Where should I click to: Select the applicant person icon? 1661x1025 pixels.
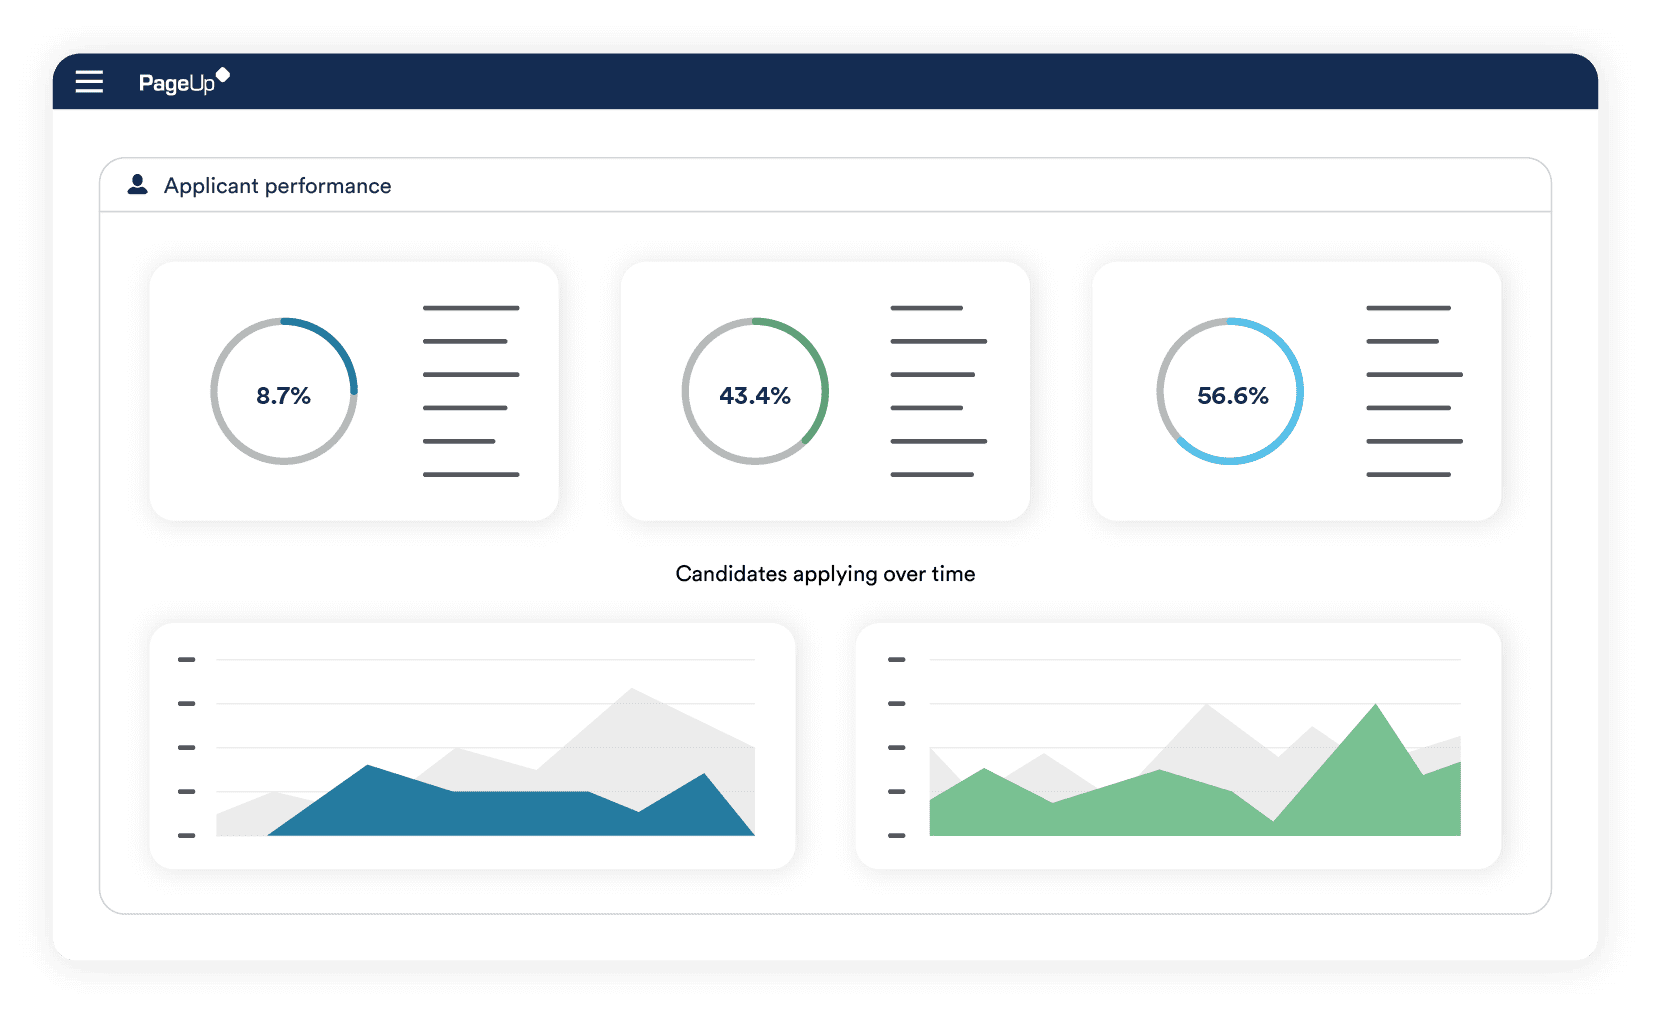coord(135,183)
